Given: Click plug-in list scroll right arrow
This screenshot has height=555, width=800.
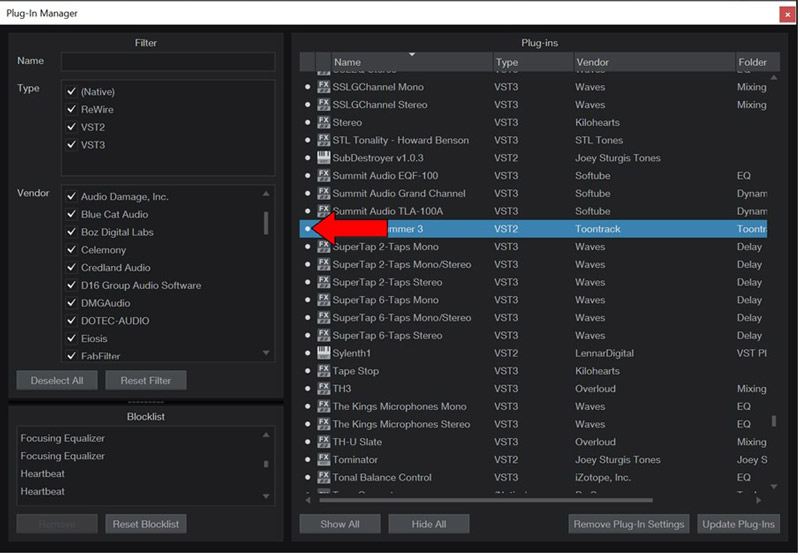Looking at the screenshot, I should pos(759,500).
